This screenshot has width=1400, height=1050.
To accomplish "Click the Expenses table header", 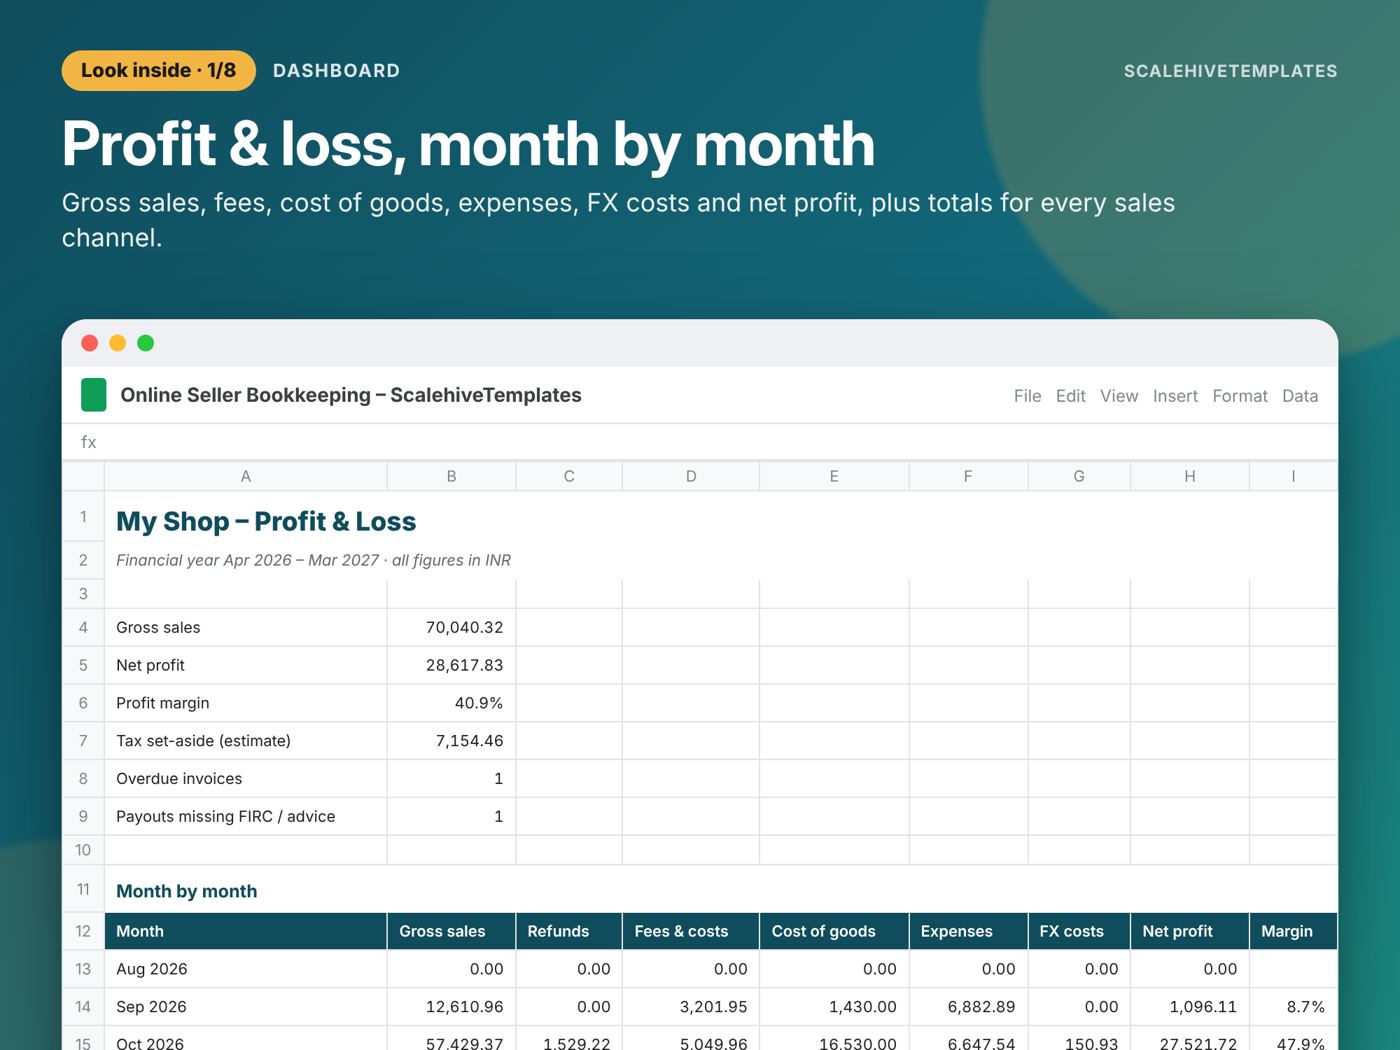I will coord(968,931).
